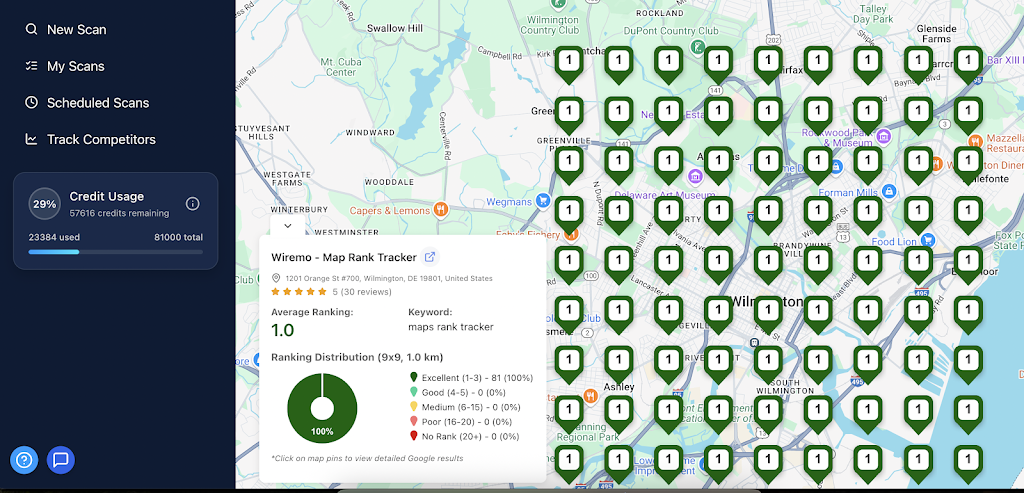Click the DuPont Country Club golf icon
Screen dimensions: 1024x493
(698, 47)
